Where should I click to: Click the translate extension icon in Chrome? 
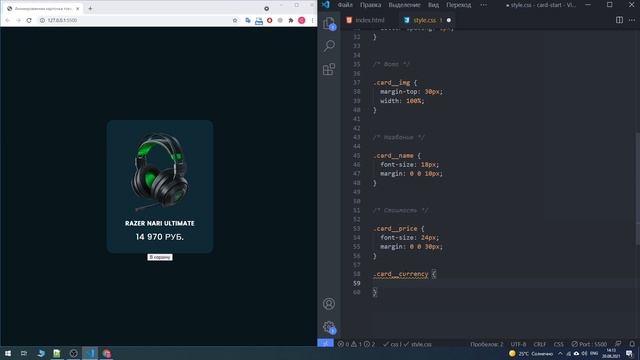click(x=248, y=20)
